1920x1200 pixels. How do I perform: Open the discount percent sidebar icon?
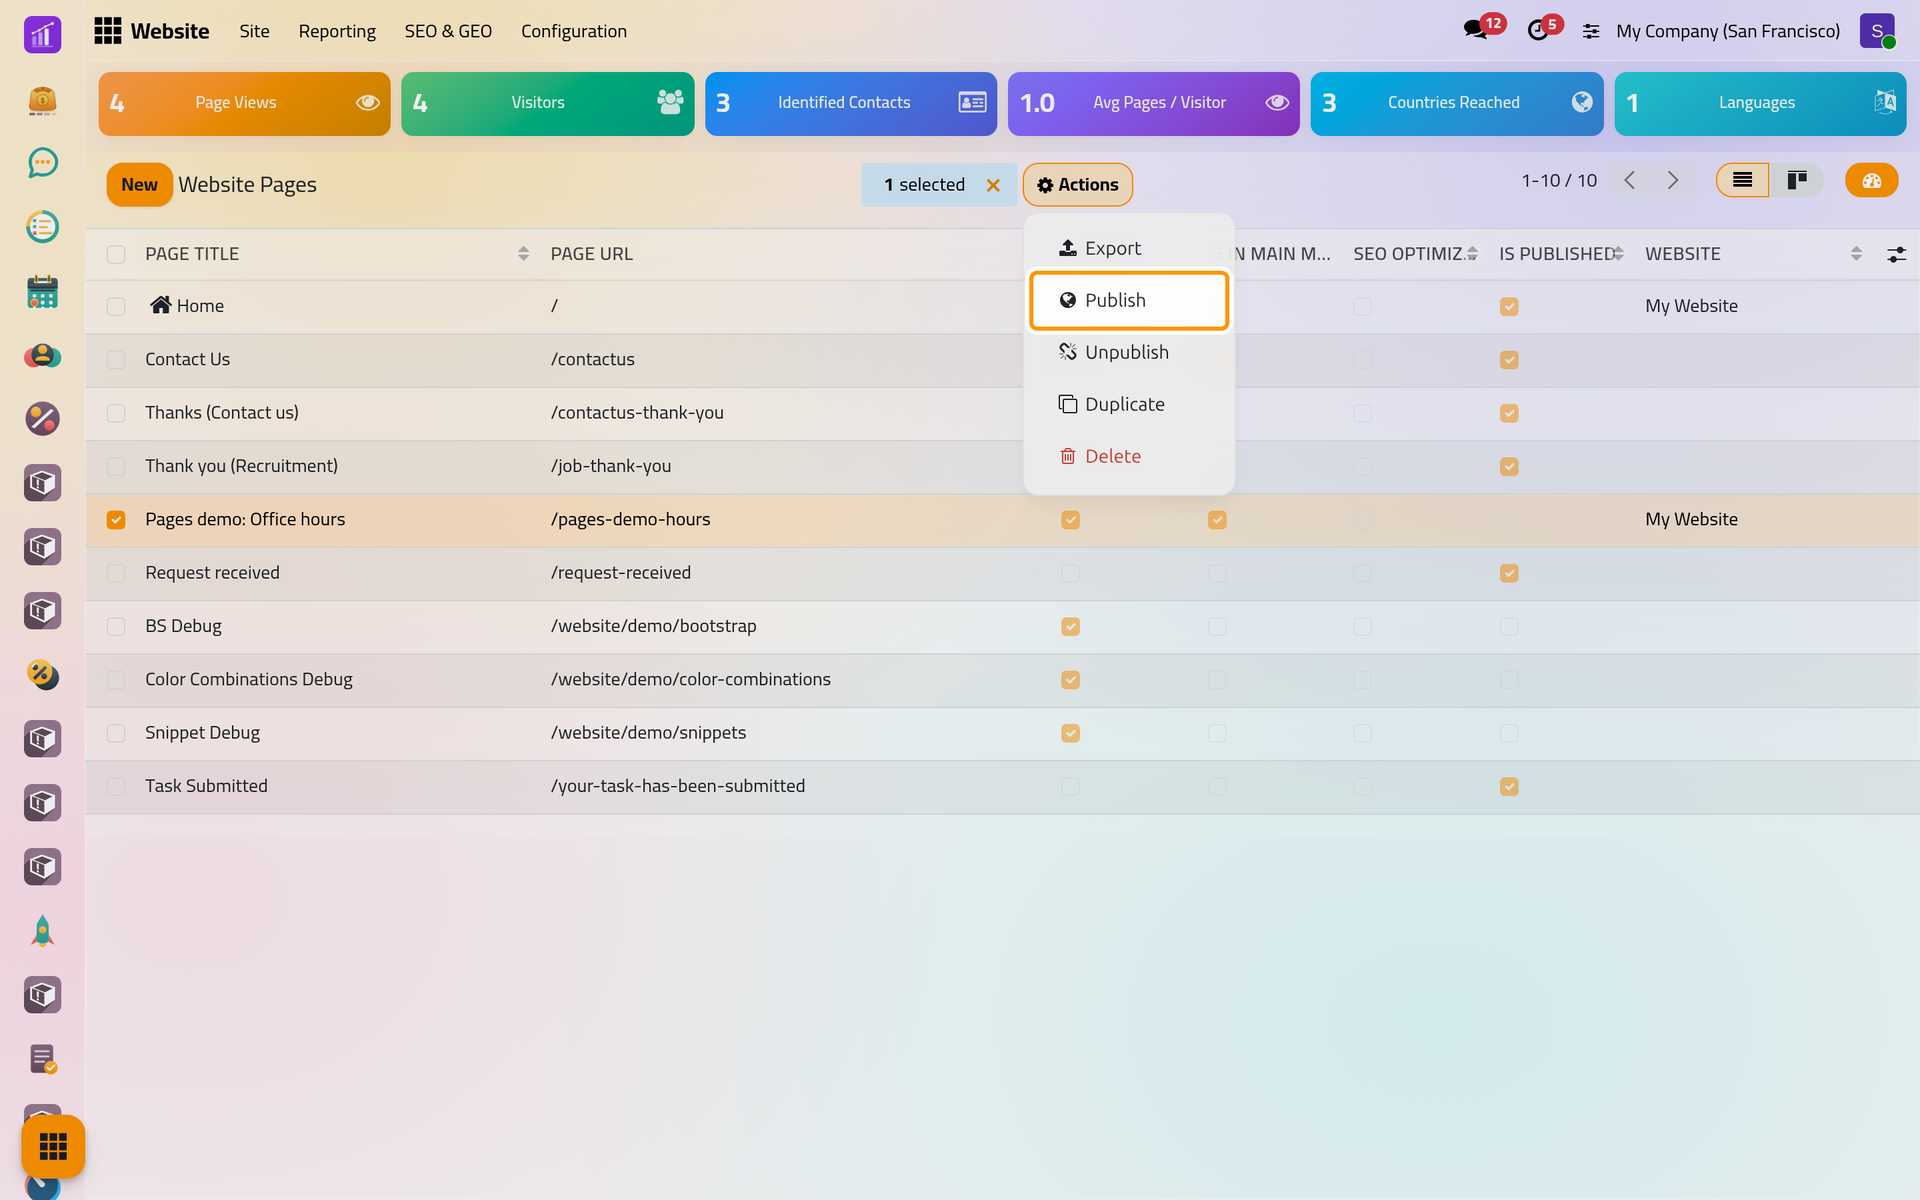tap(42, 419)
